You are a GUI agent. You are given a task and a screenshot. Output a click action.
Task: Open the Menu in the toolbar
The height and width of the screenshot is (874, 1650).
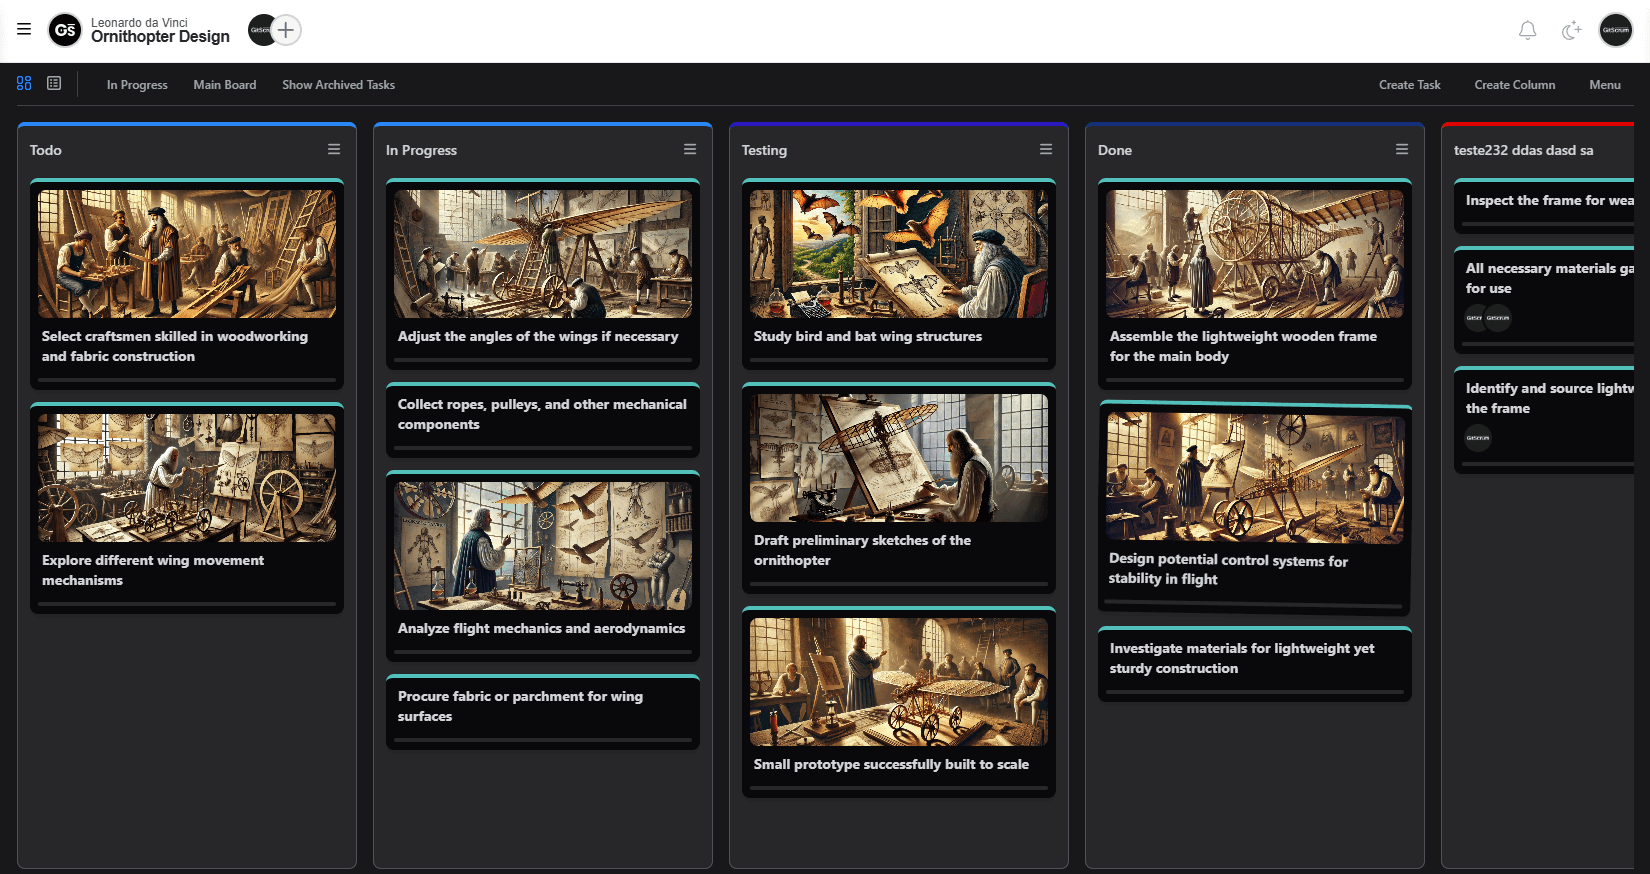point(1604,85)
